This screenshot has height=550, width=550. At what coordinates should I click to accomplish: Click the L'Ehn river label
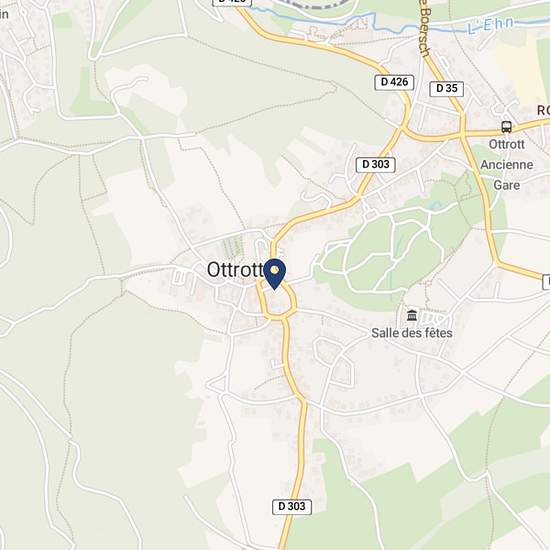click(490, 25)
